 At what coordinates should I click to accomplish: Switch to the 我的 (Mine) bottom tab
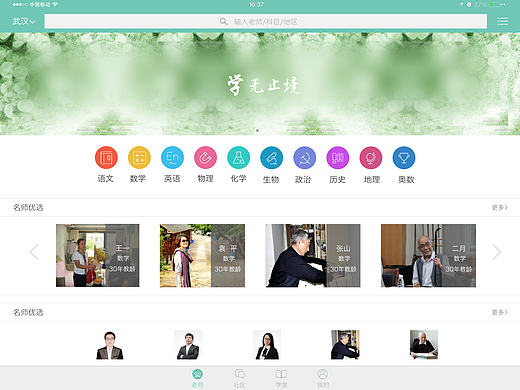[323, 378]
